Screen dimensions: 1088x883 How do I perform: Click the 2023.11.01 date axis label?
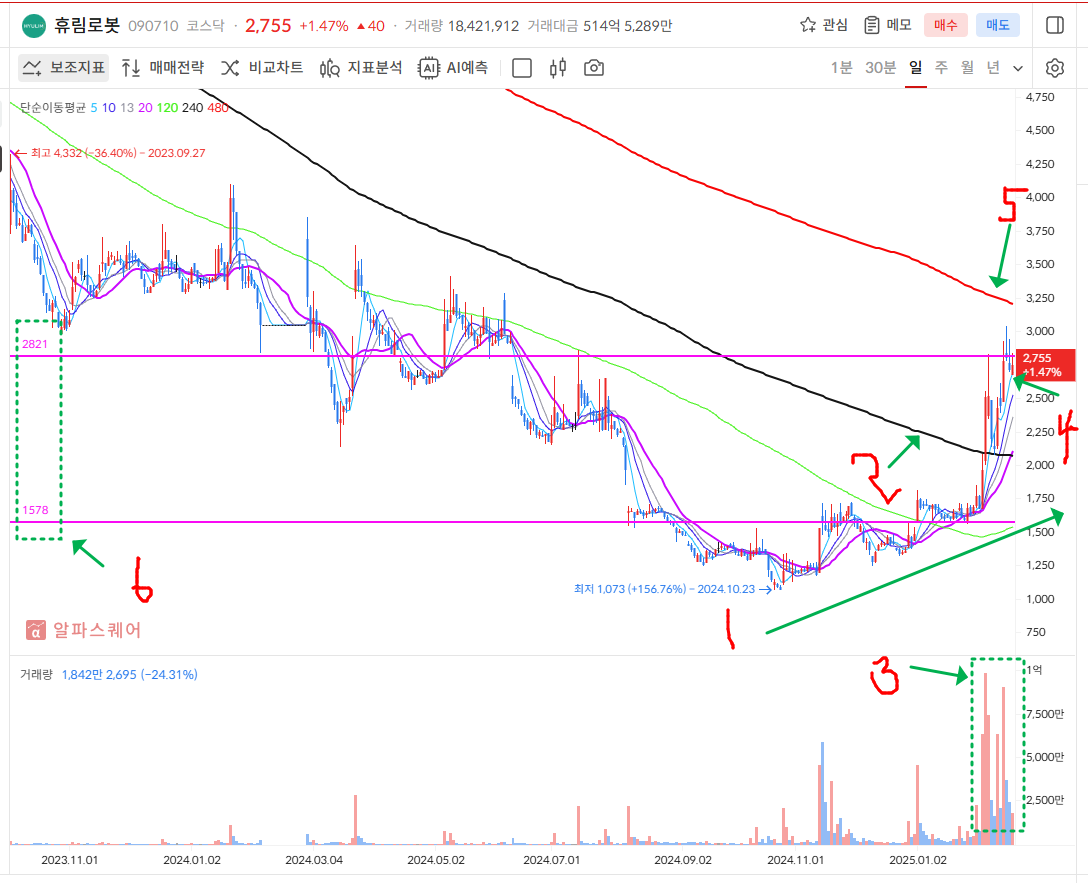click(x=69, y=860)
